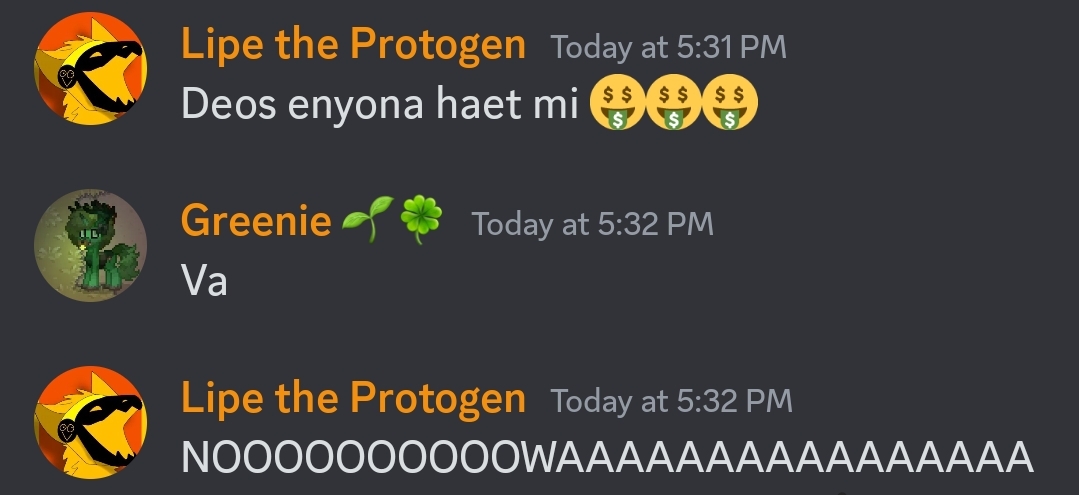Open Greenie's green pony avatar
1079x495 pixels.
coord(90,245)
